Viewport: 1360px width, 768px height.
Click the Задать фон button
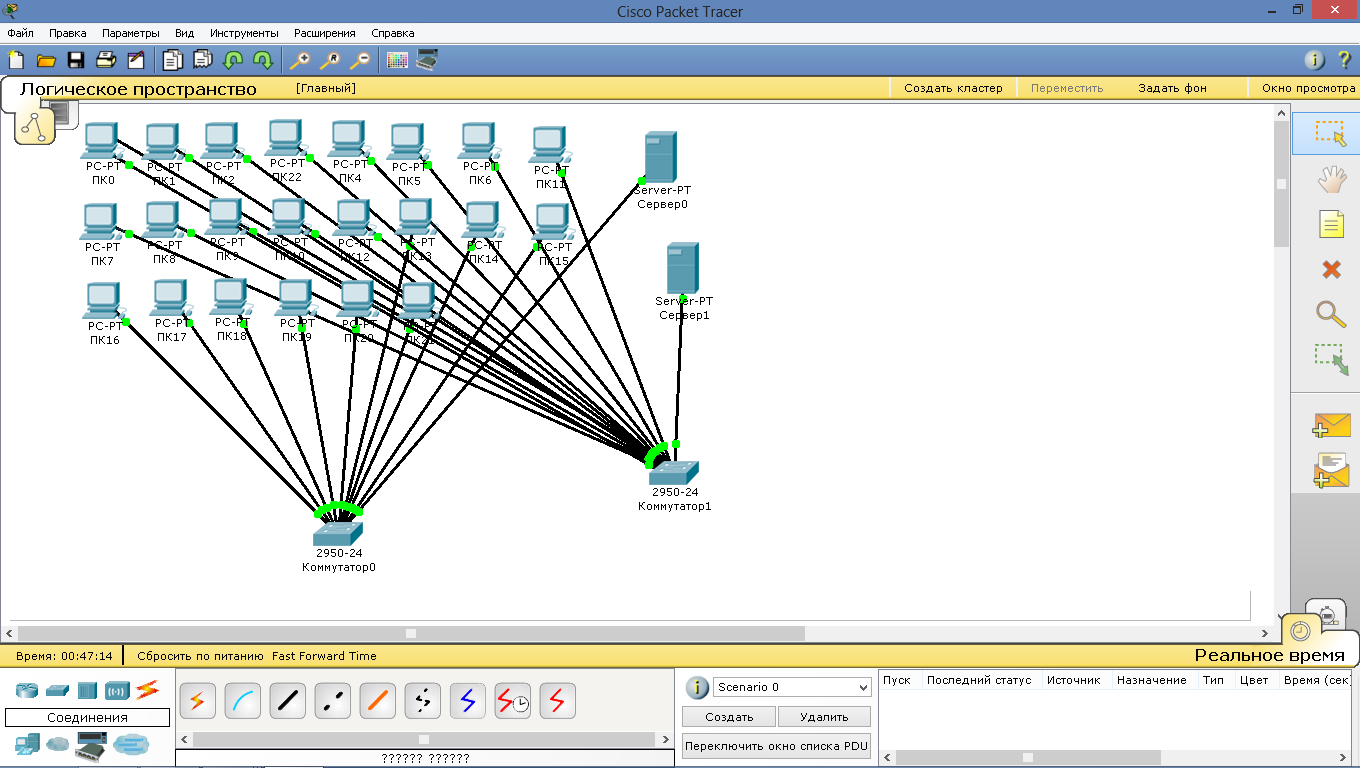[x=1172, y=88]
